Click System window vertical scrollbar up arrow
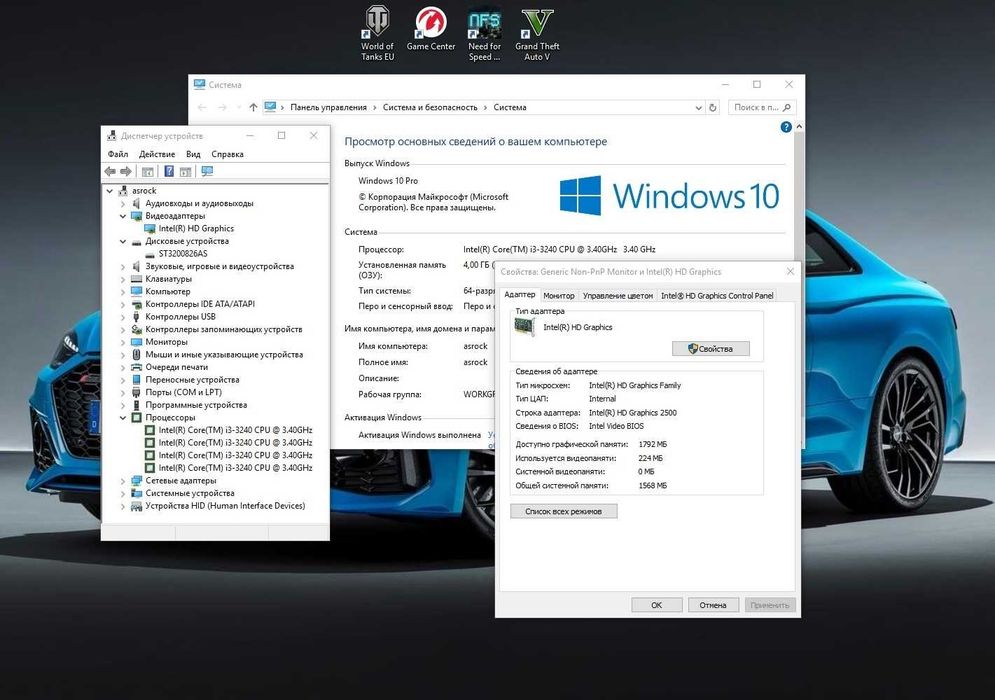This screenshot has width=995, height=700. click(x=799, y=127)
